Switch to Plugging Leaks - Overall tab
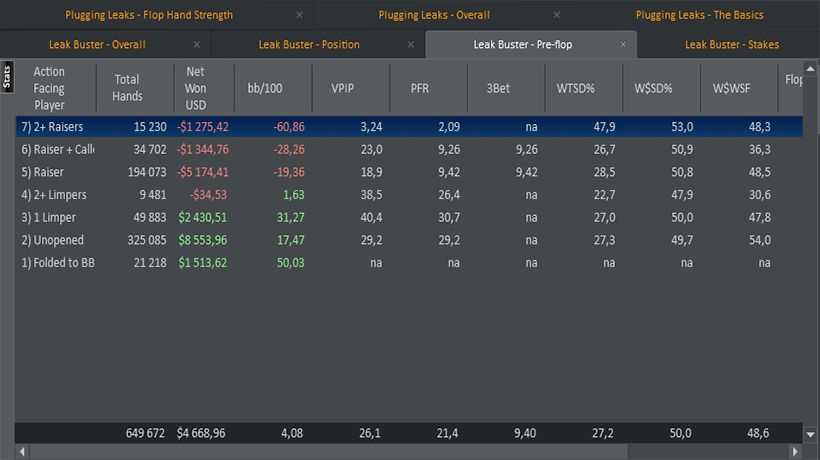 pos(434,15)
